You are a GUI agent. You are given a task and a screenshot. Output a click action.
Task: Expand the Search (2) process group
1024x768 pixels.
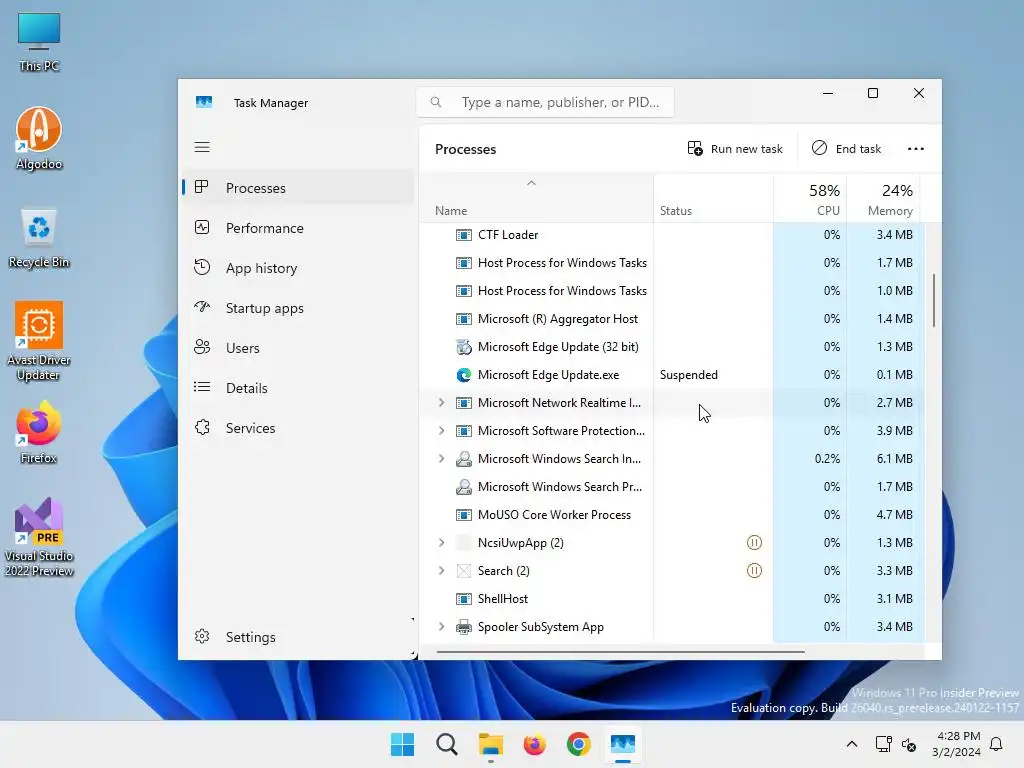click(441, 571)
